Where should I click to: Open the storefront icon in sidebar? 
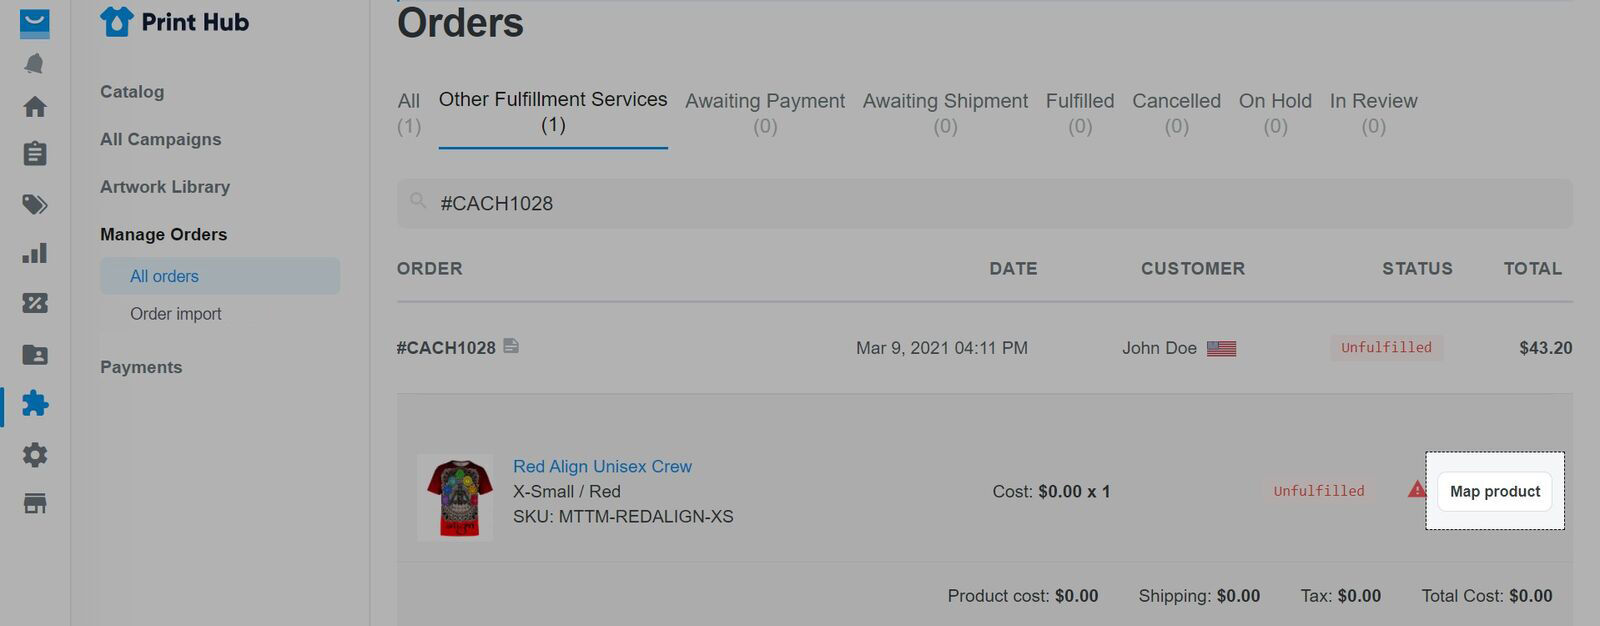coord(35,503)
